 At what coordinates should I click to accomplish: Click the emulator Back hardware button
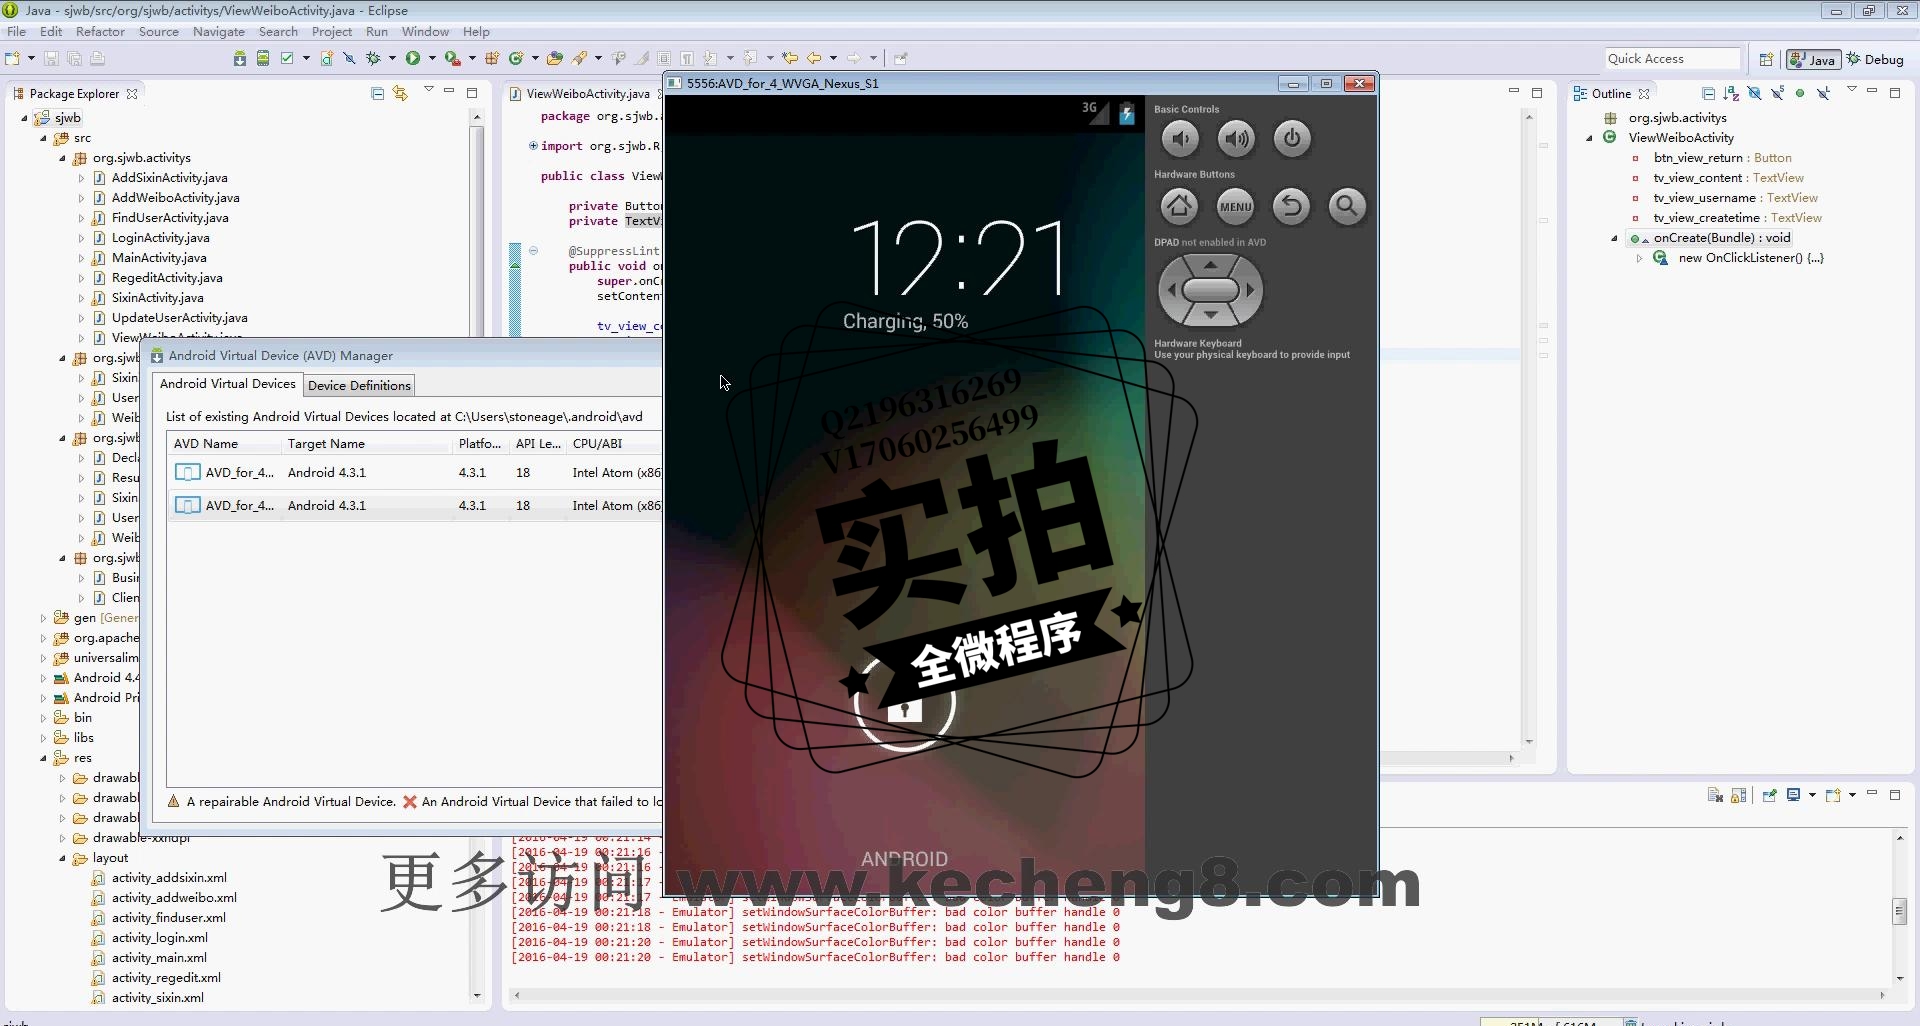pyautogui.click(x=1291, y=206)
